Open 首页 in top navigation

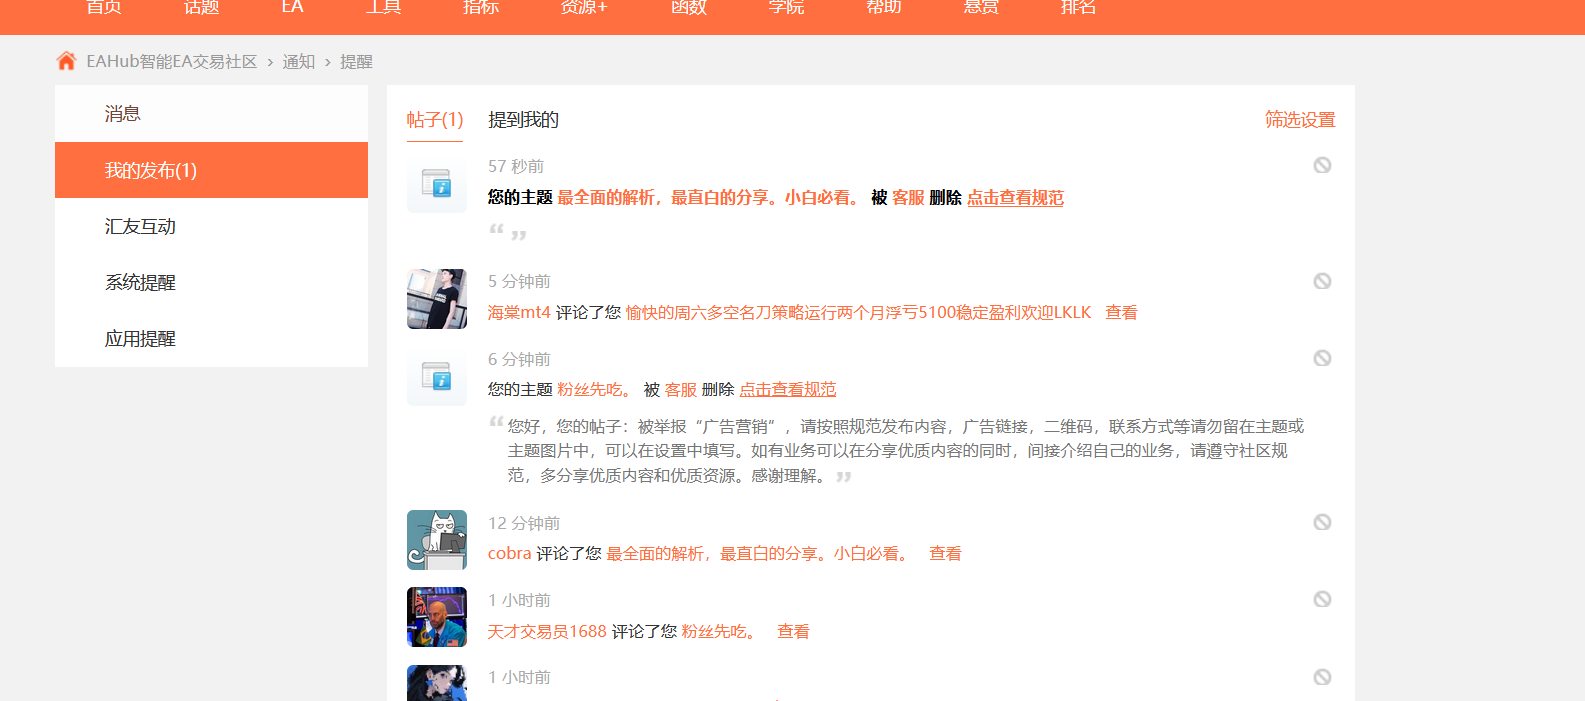pos(104,8)
